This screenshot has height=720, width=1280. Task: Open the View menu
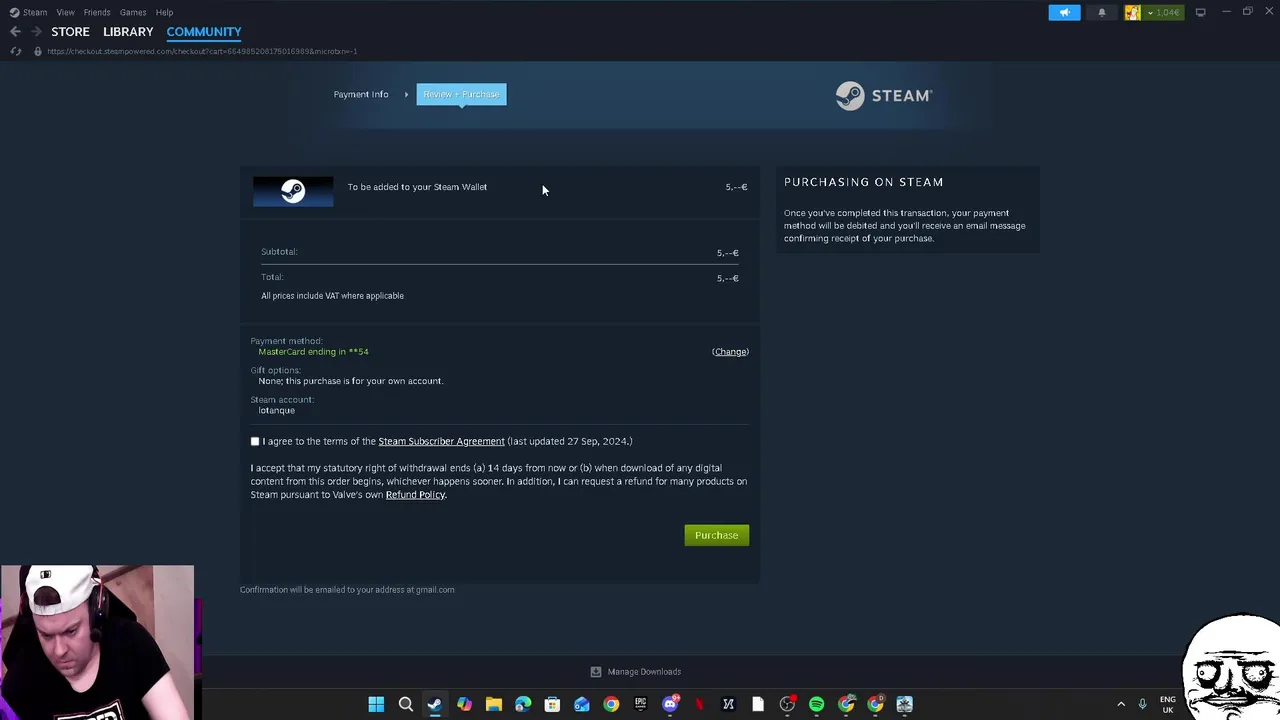coord(65,12)
